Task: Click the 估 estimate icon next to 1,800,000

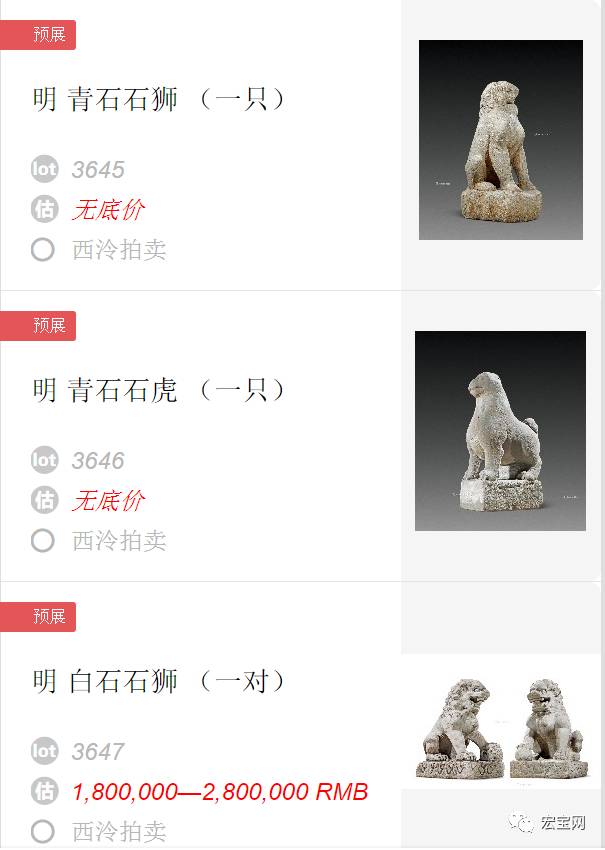Action: [44, 791]
